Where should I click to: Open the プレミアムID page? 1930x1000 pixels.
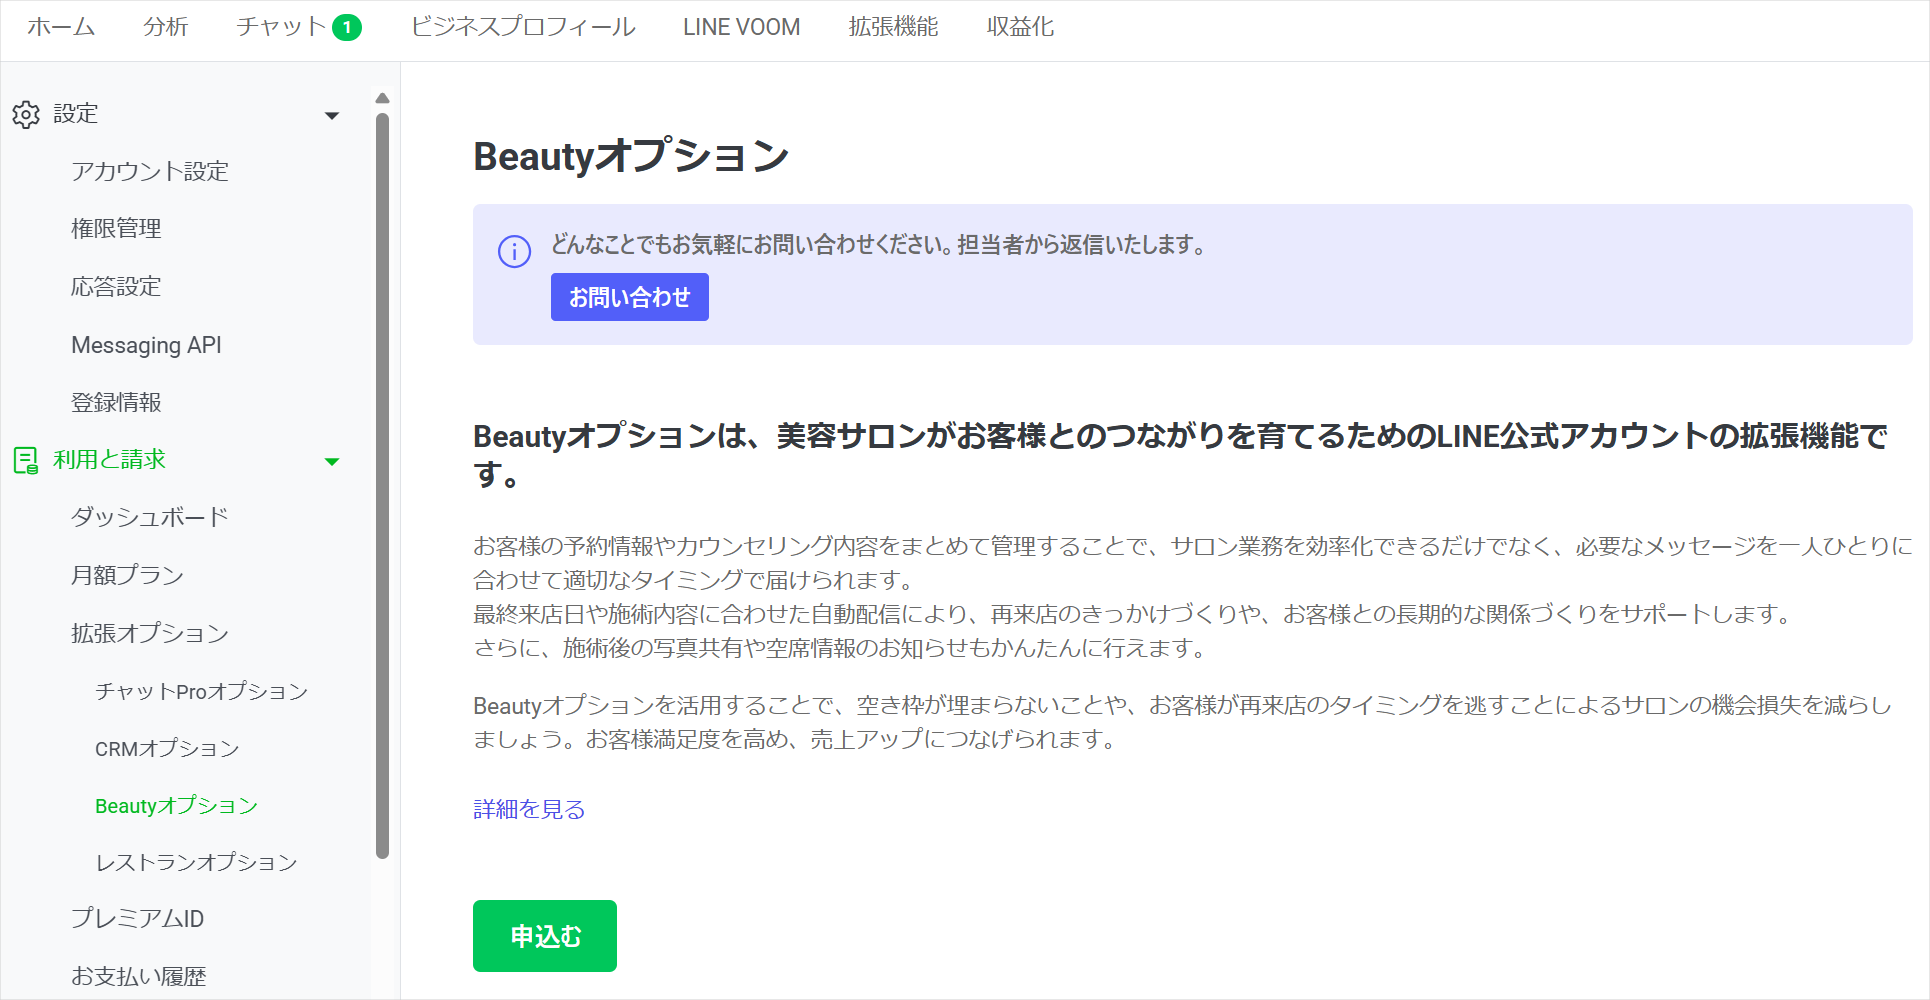tap(137, 918)
